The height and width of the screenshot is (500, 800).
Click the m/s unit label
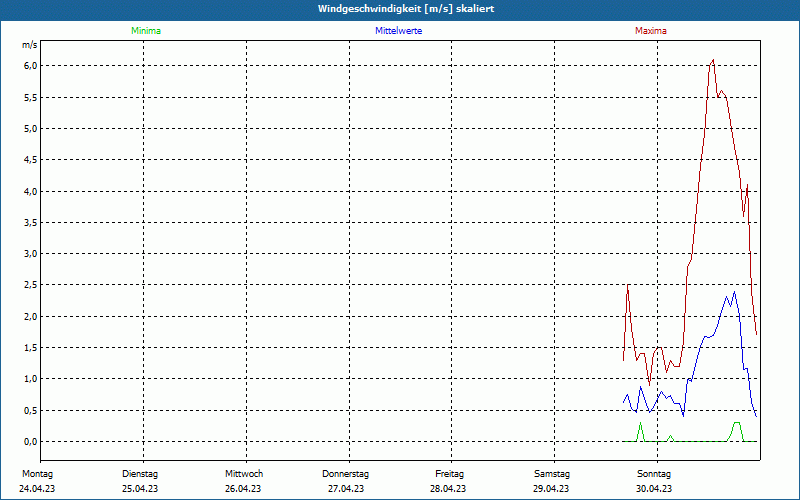[x=30, y=45]
